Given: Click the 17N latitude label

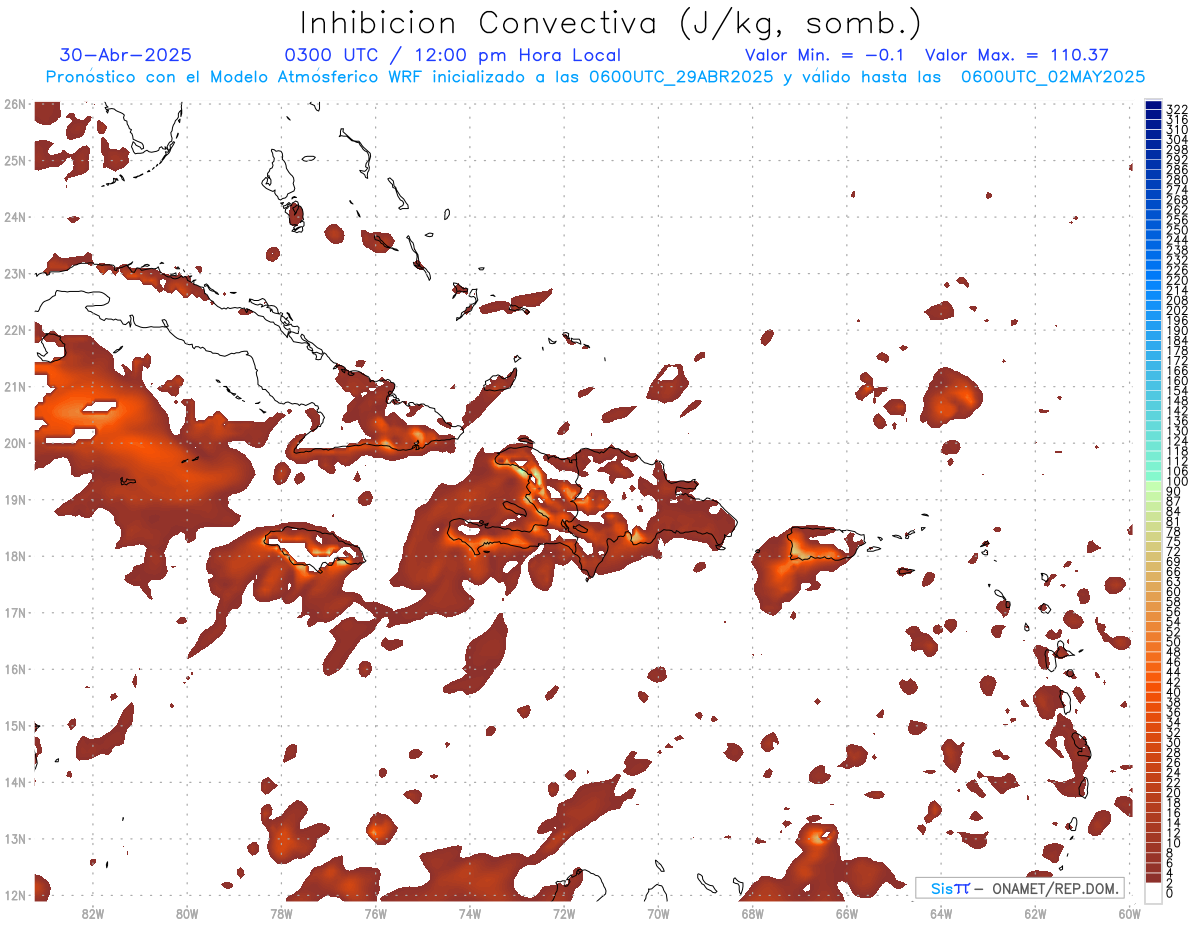Looking at the screenshot, I should click(14, 612).
